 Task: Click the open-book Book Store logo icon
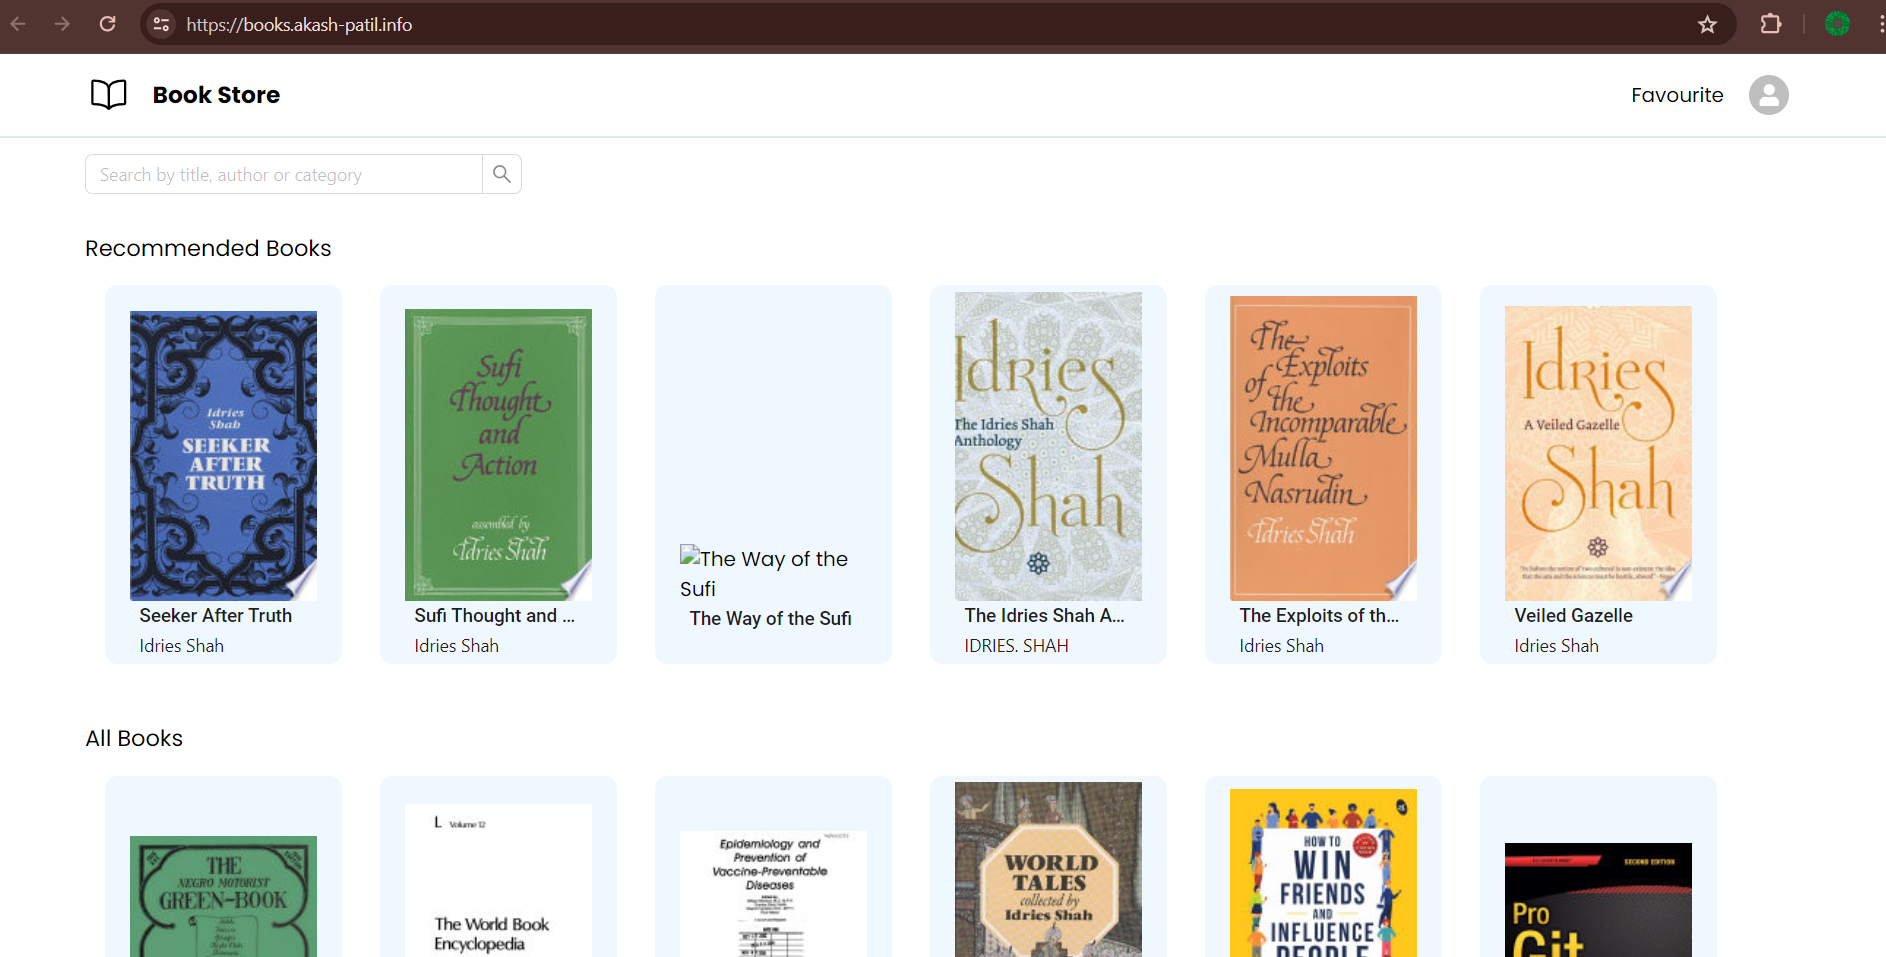pos(109,95)
